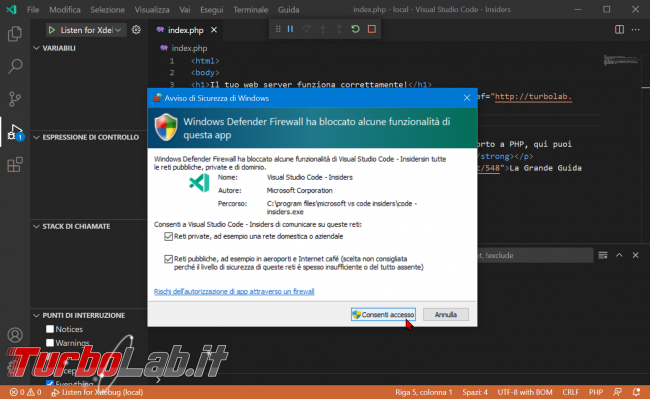The image size is (650, 399).
Task: Maximize the bottom panel with chevron up
Action: (619, 255)
